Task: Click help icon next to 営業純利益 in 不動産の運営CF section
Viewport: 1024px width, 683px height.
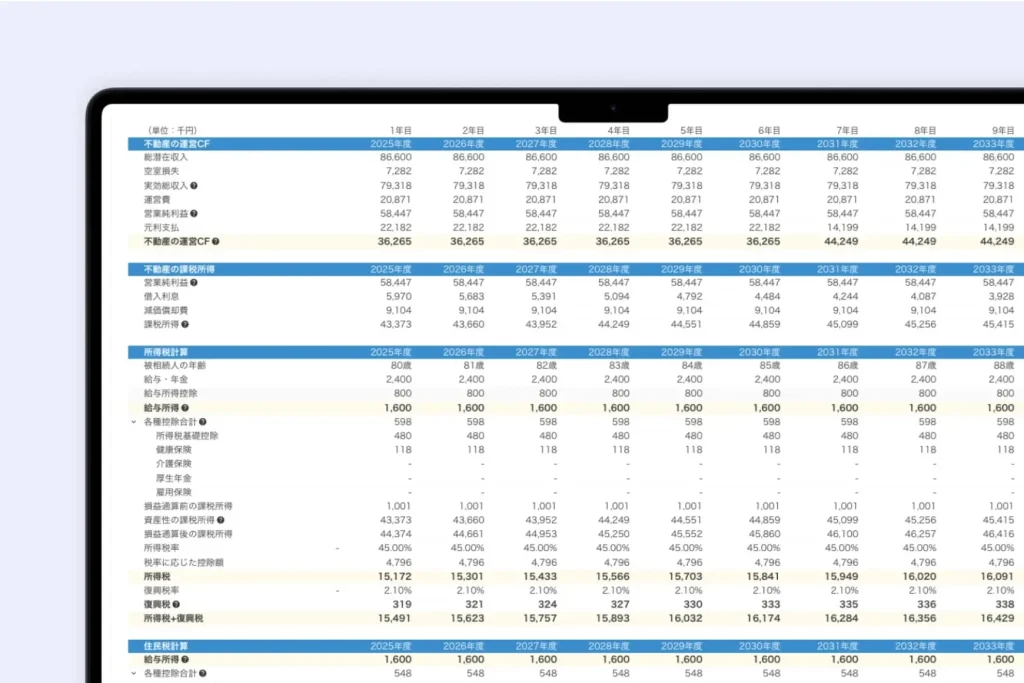Action: point(194,214)
